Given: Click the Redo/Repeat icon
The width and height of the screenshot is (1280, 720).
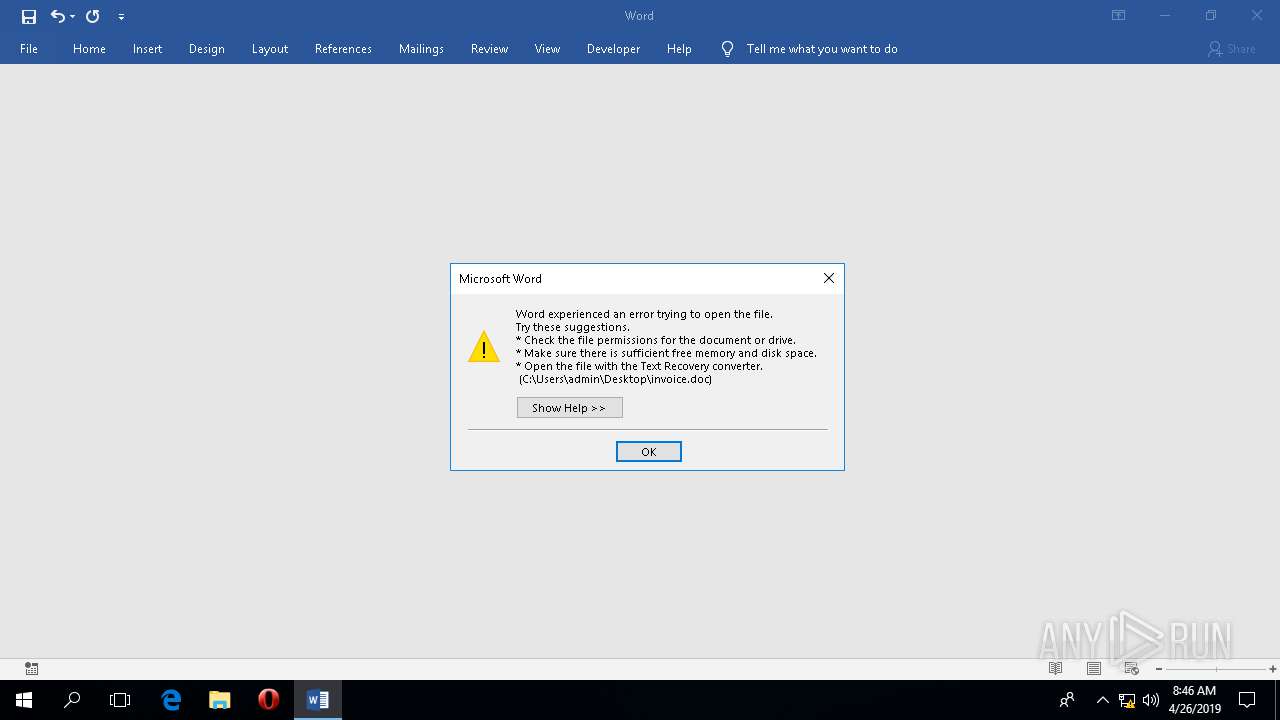Looking at the screenshot, I should point(92,16).
